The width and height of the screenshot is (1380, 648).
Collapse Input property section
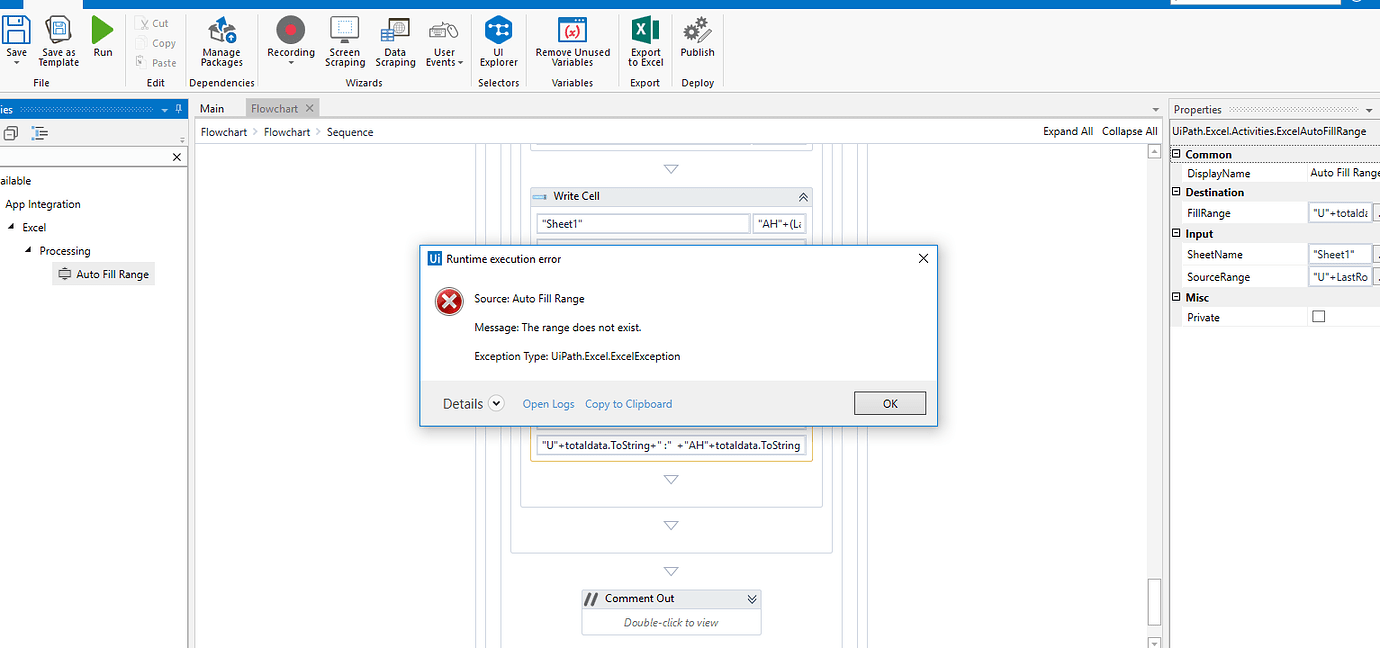click(1177, 233)
